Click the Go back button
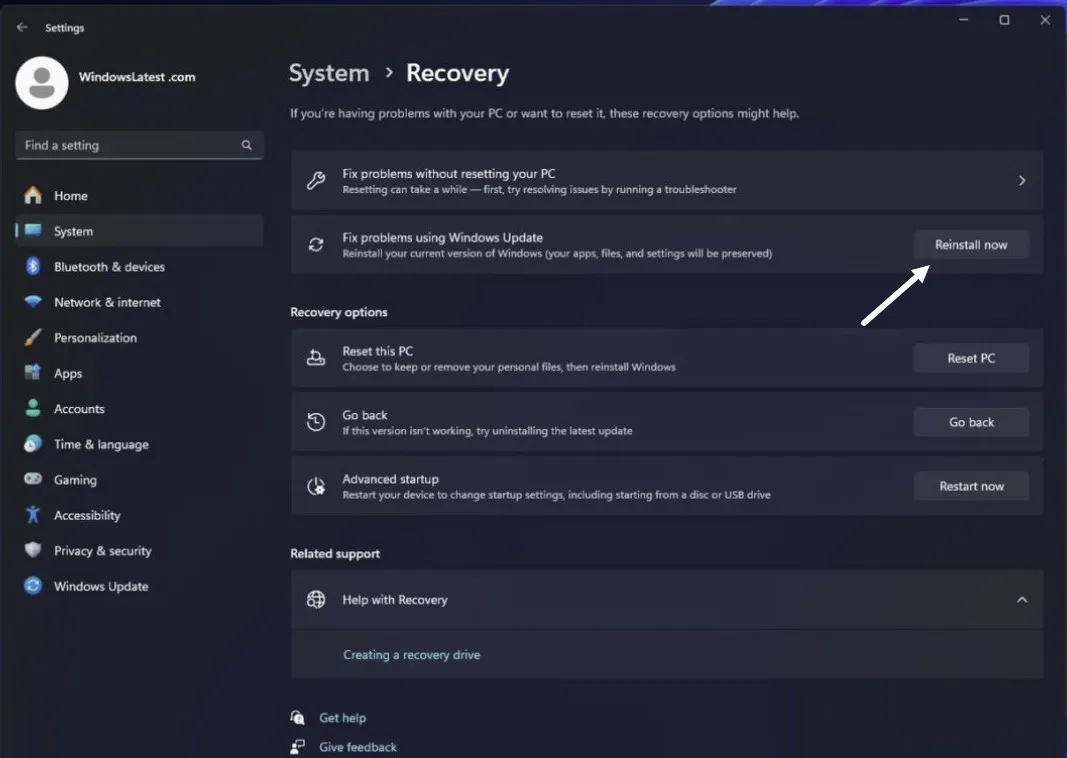This screenshot has width=1067, height=758. coord(971,422)
